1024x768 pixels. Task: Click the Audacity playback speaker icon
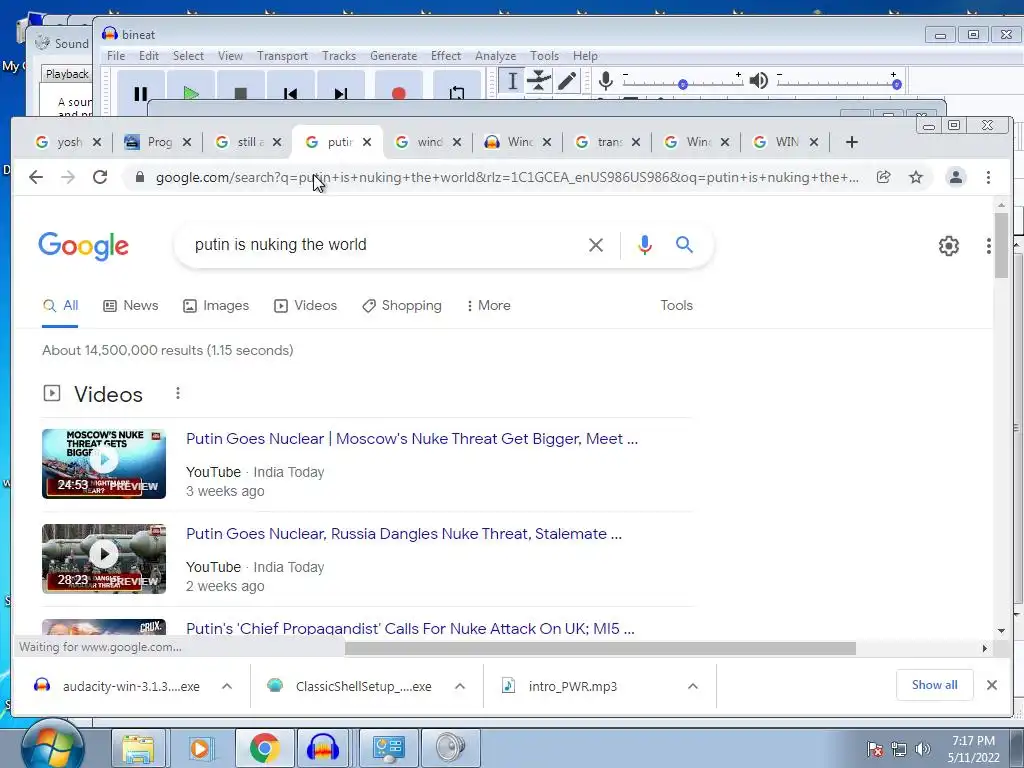click(758, 81)
